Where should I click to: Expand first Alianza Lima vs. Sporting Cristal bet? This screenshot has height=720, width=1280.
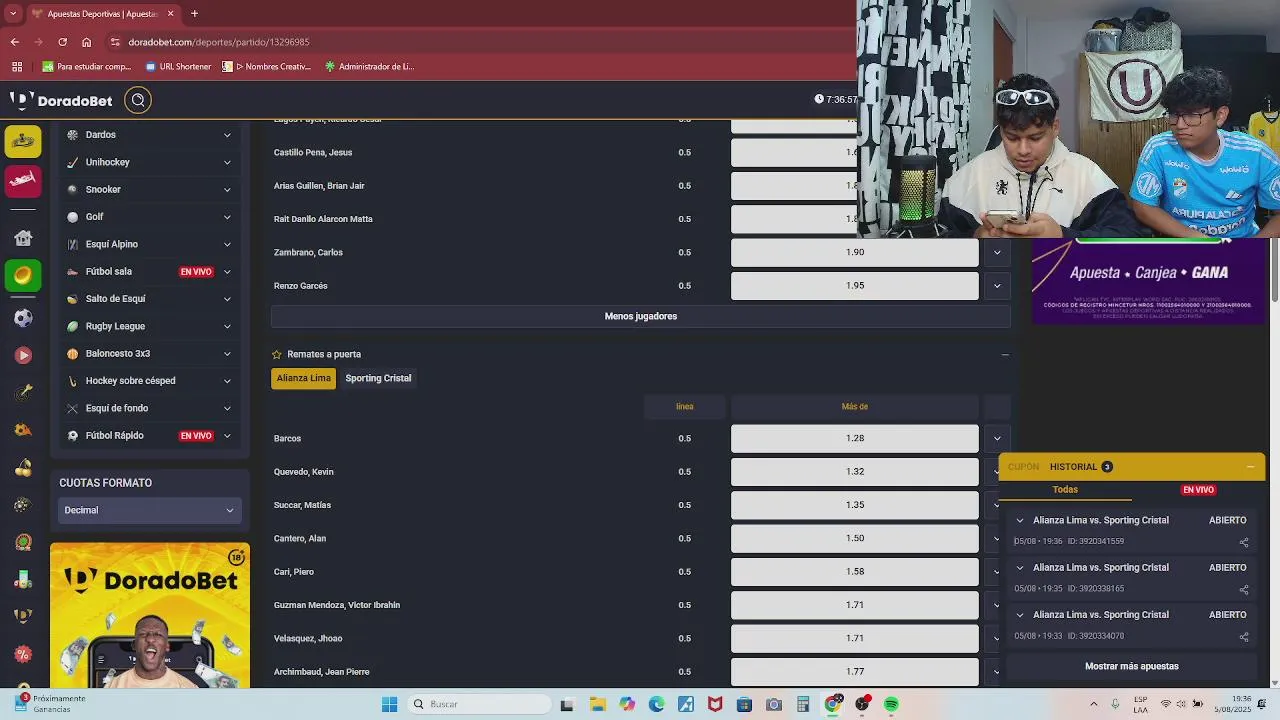coord(1020,520)
